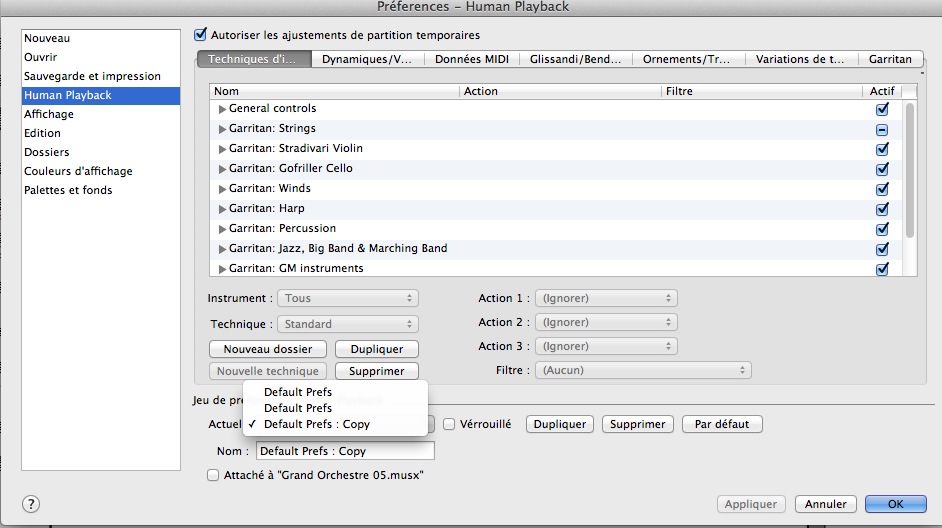Switch to the Données MIDI tab

click(471, 59)
